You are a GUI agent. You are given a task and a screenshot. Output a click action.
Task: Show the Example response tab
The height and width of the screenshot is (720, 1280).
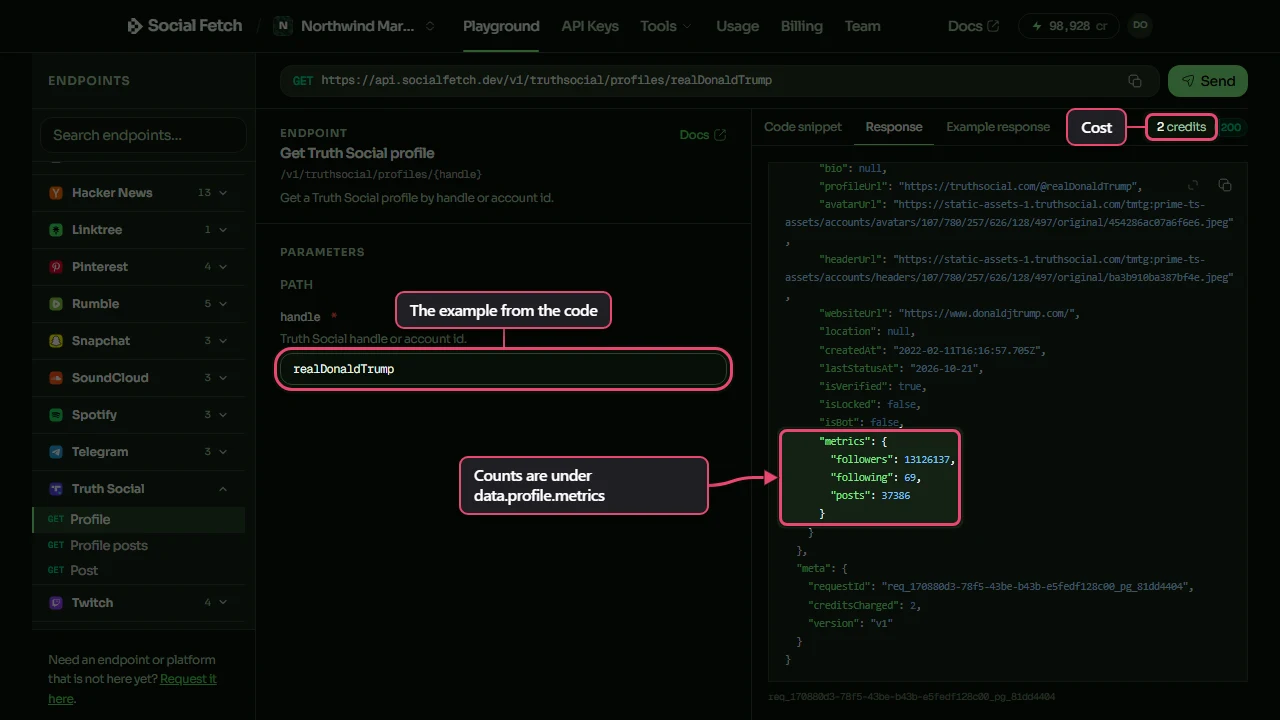click(998, 127)
